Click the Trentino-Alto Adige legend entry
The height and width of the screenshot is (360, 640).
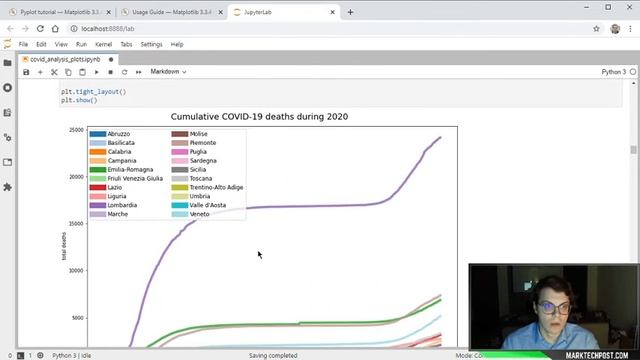(x=207, y=187)
